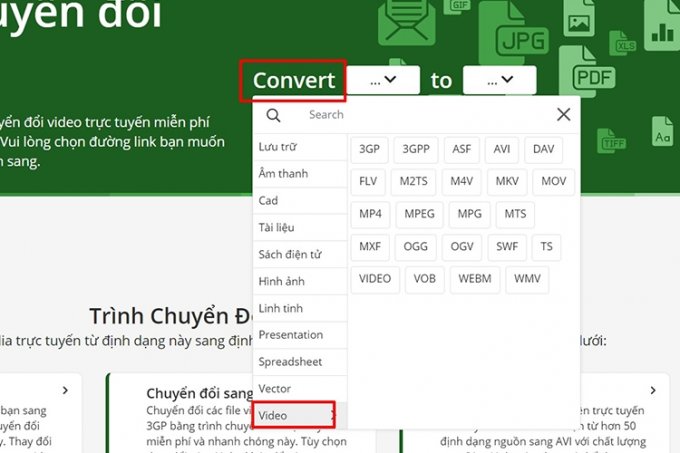680x453 pixels.
Task: Select the Âm thanh category
Action: 300,174
